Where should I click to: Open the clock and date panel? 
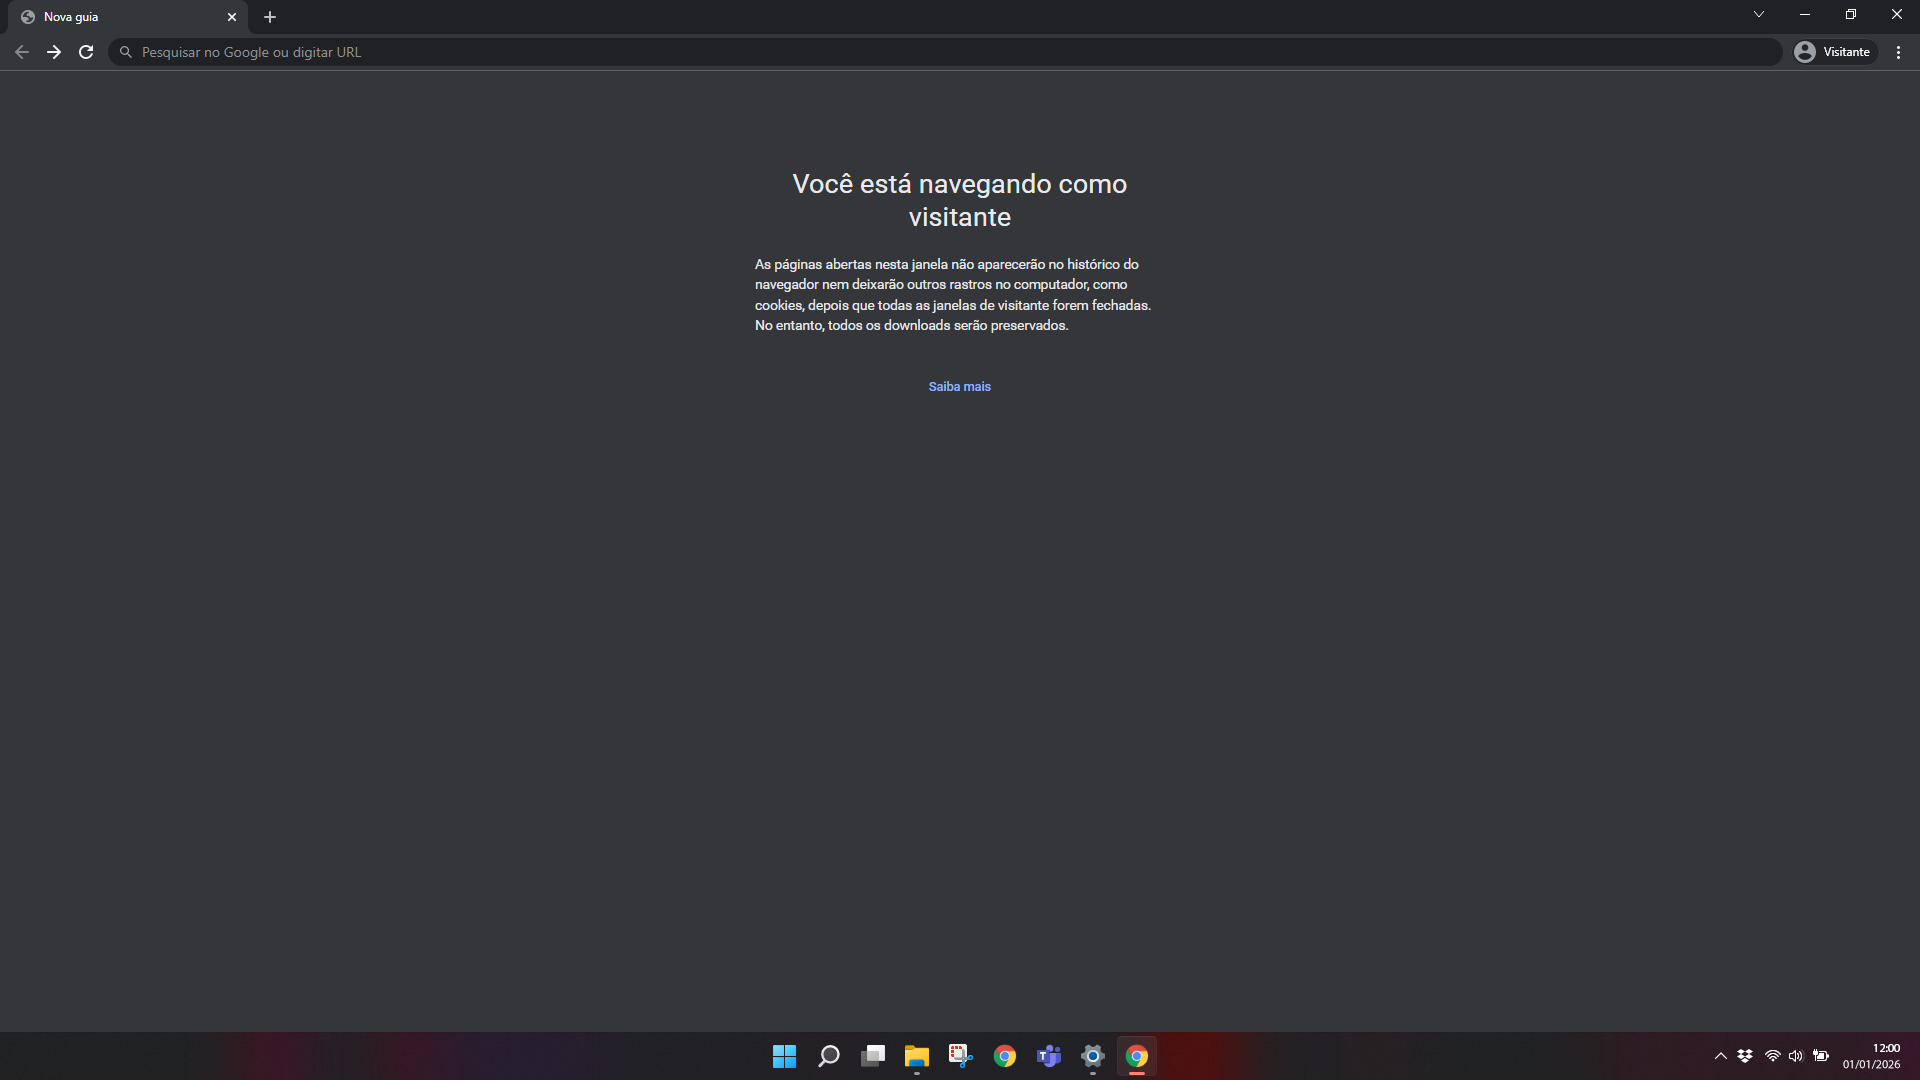pos(1871,1056)
